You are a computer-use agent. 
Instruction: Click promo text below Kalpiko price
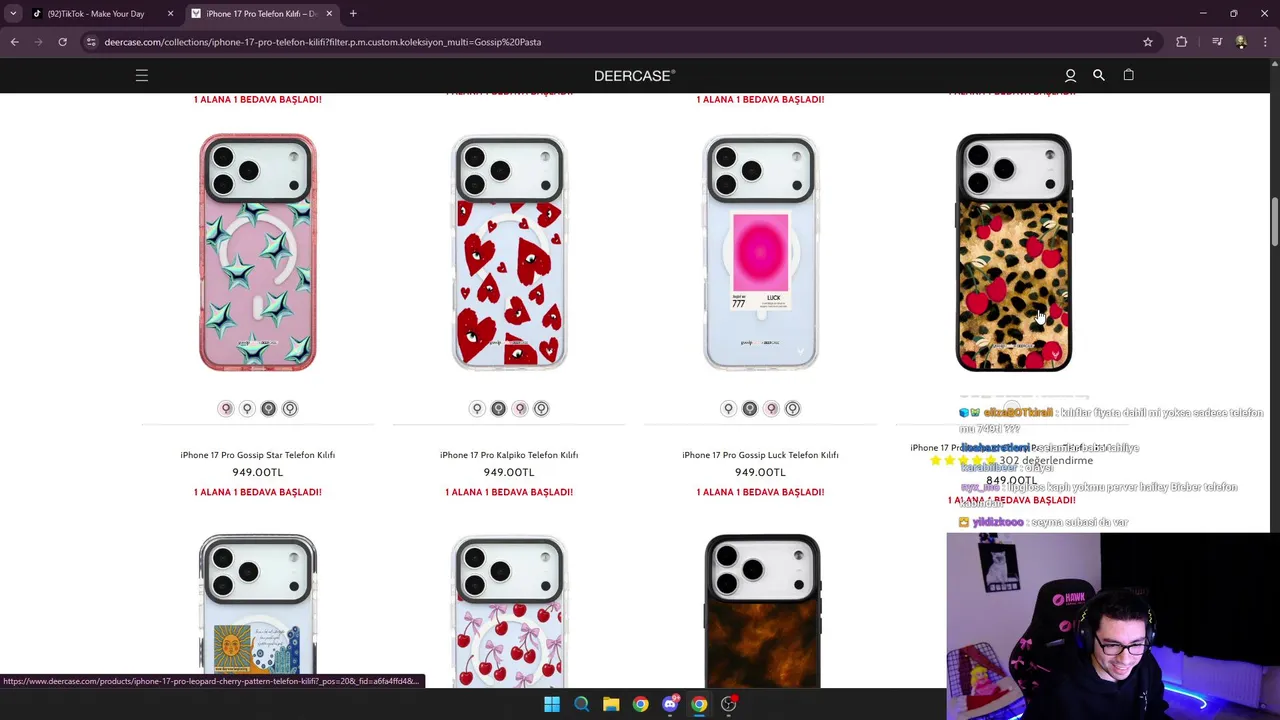pos(509,492)
